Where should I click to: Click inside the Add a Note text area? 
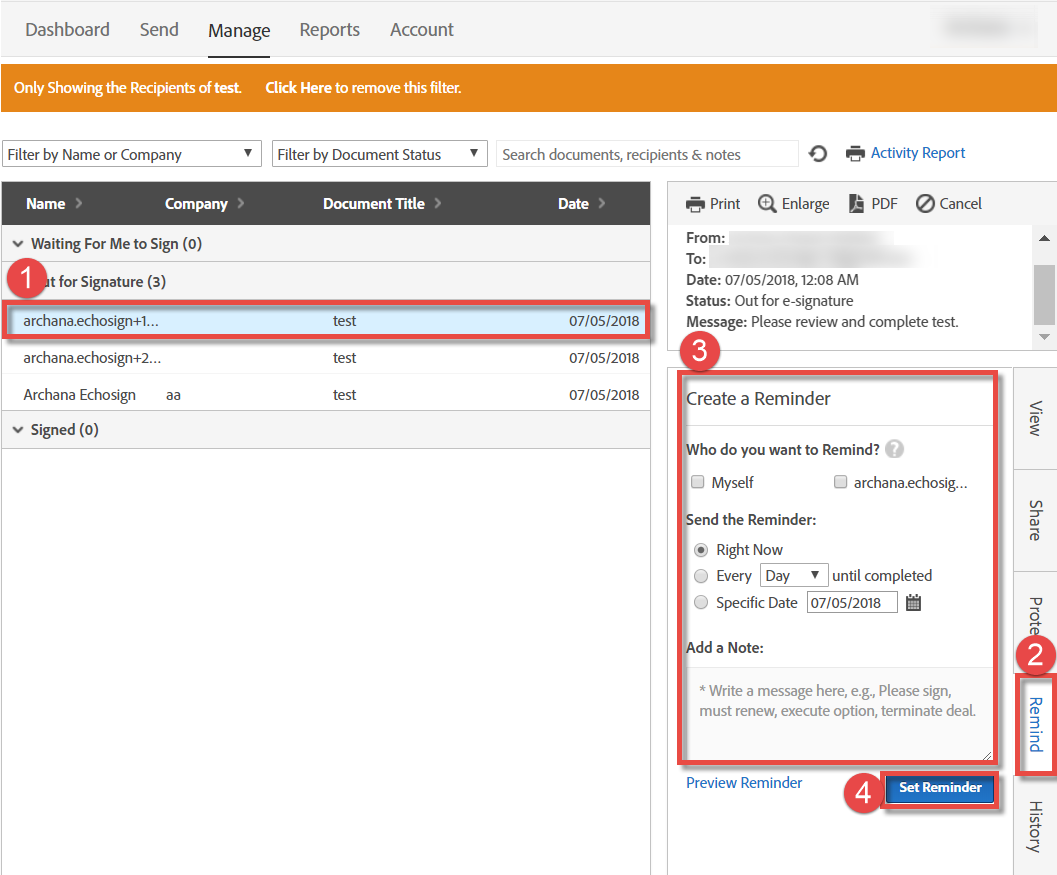837,710
